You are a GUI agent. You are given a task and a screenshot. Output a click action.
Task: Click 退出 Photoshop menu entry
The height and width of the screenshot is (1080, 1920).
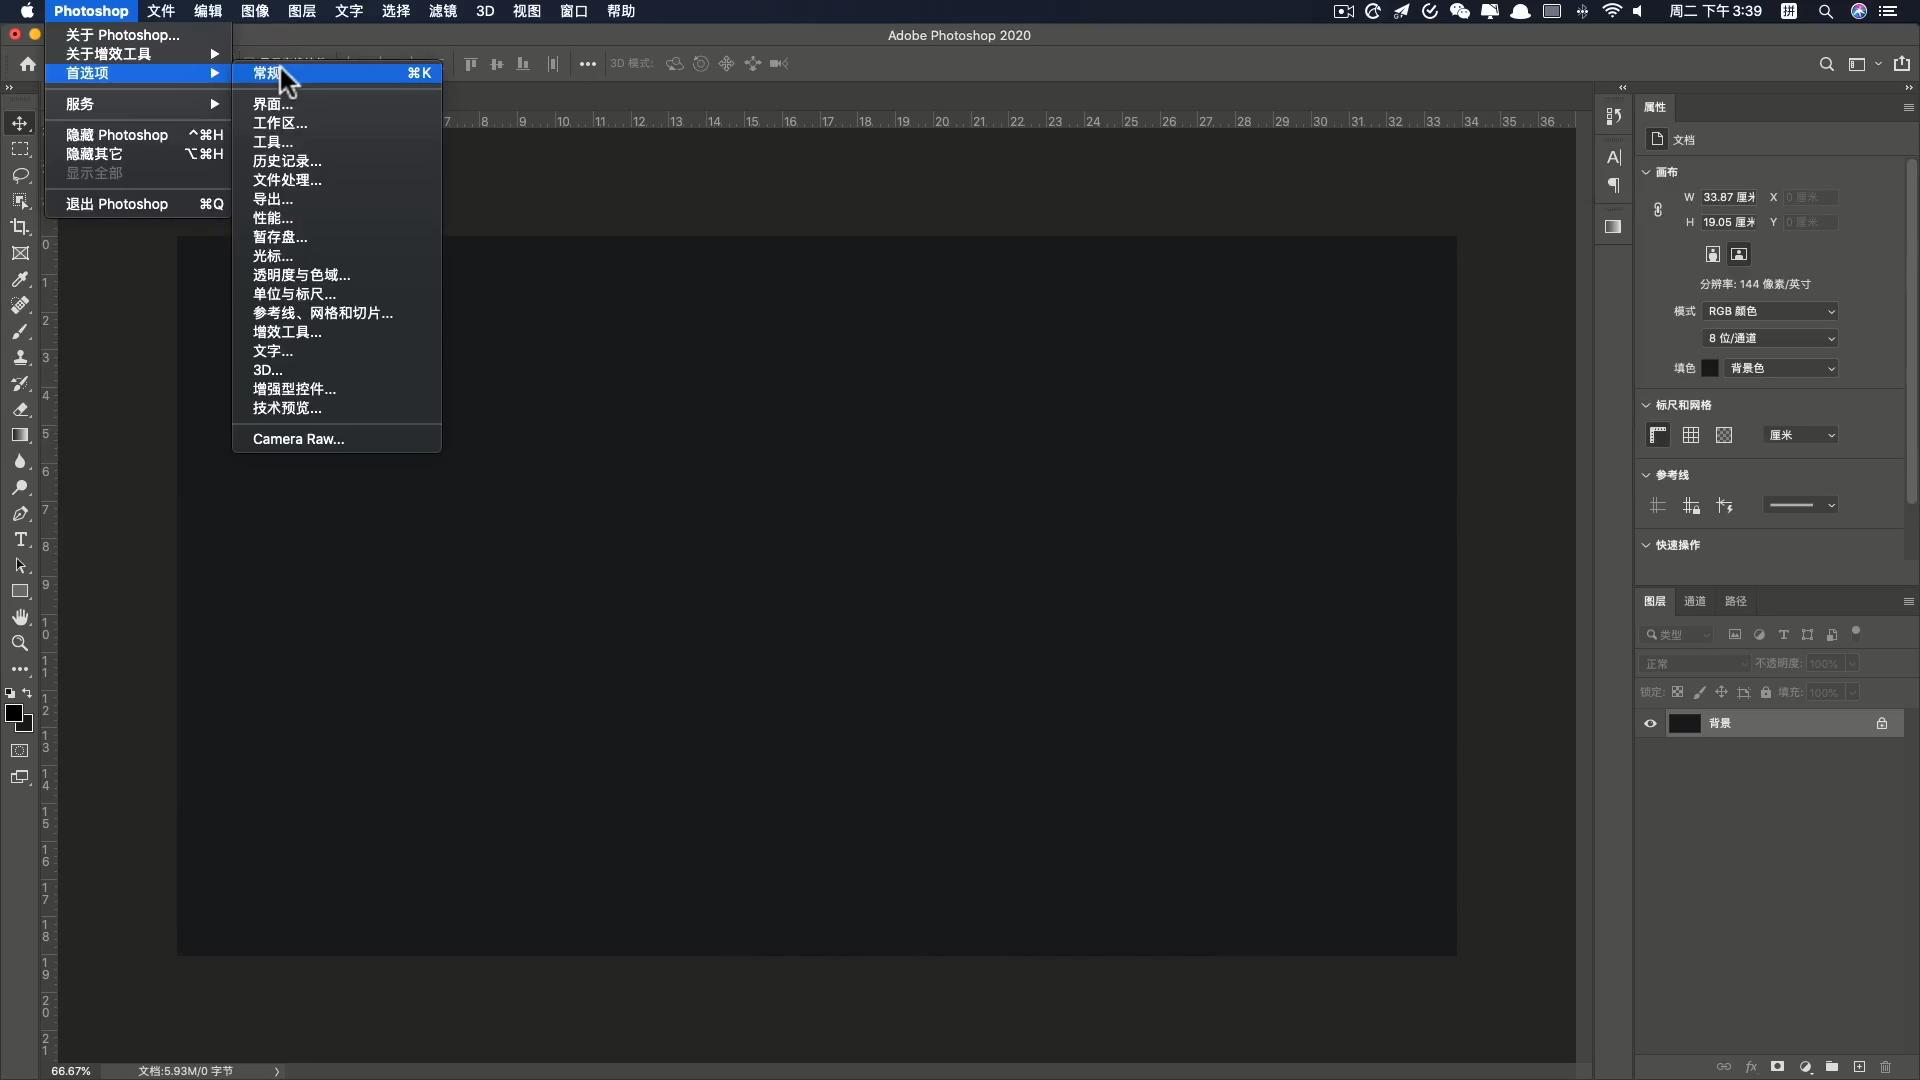(x=117, y=204)
